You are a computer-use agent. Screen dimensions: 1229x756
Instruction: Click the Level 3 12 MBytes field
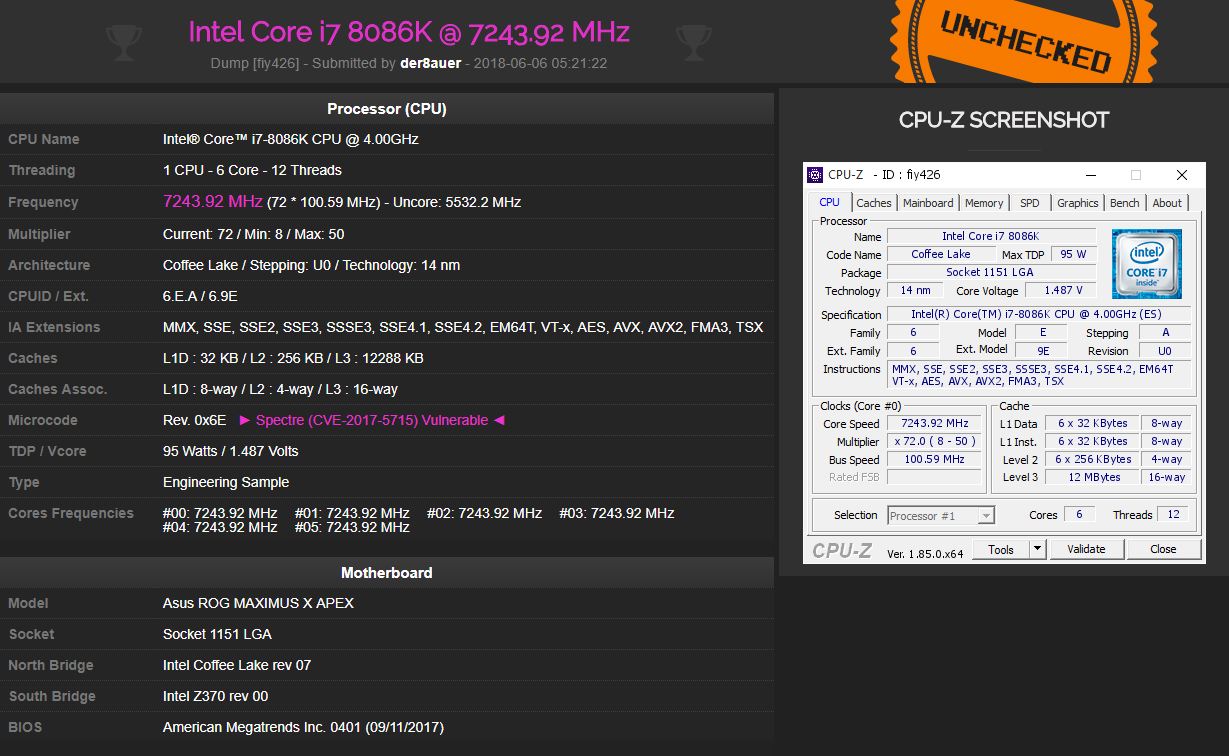[1091, 478]
